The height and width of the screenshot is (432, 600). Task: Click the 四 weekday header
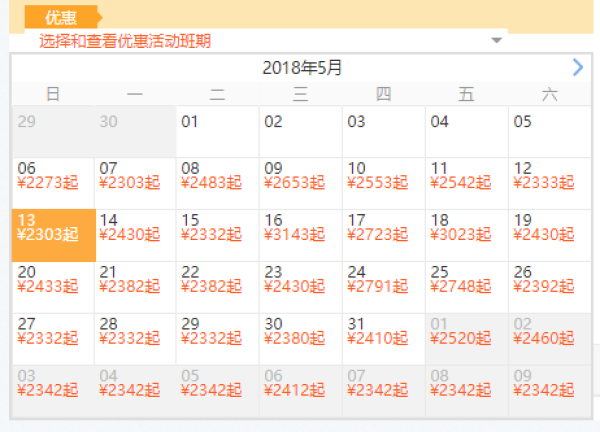[383, 94]
